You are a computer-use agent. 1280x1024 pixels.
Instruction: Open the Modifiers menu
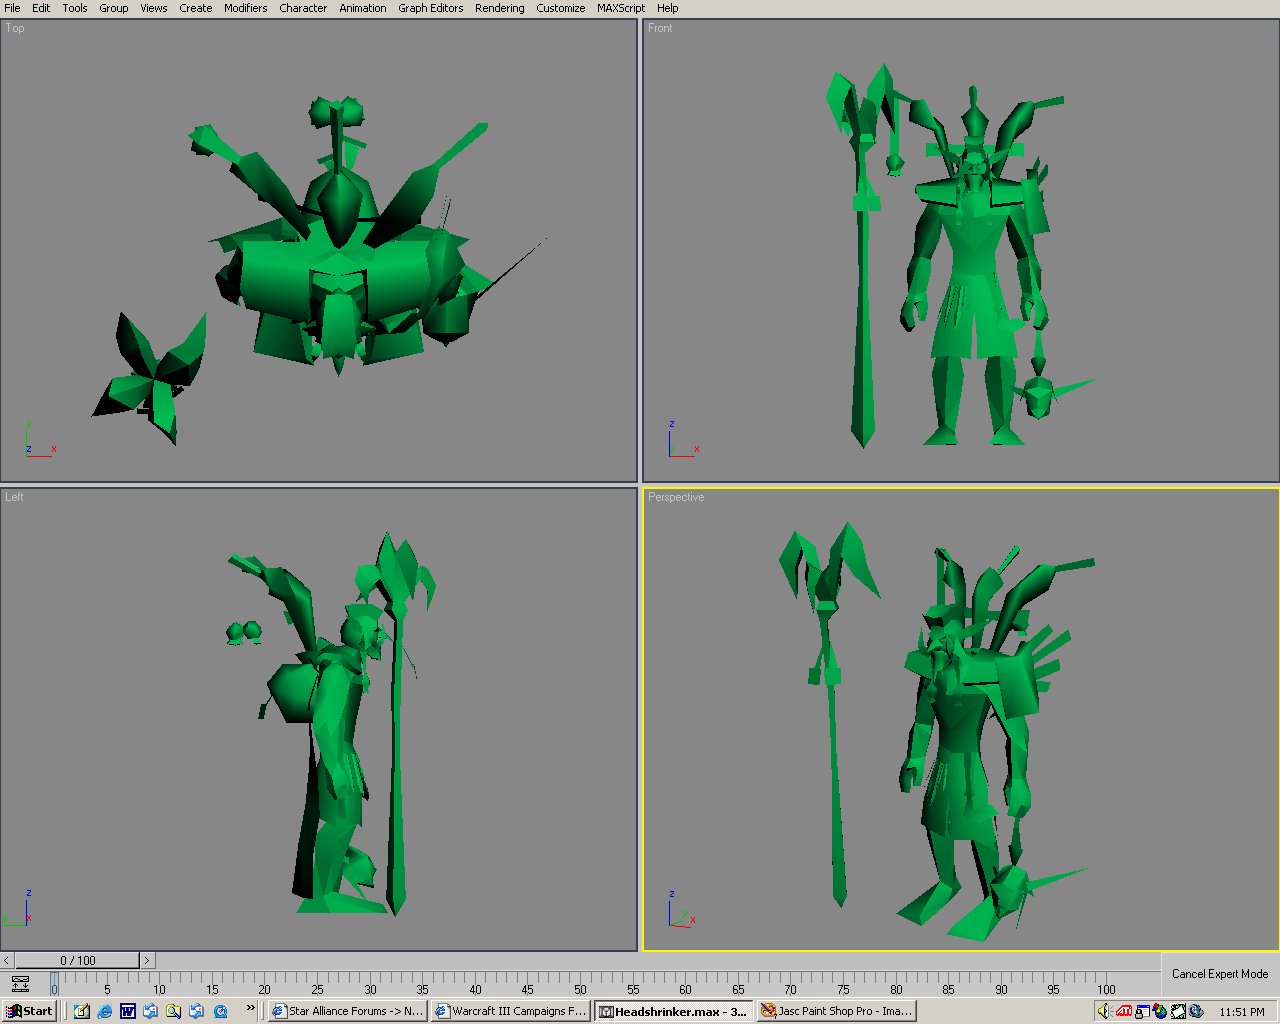(x=245, y=8)
